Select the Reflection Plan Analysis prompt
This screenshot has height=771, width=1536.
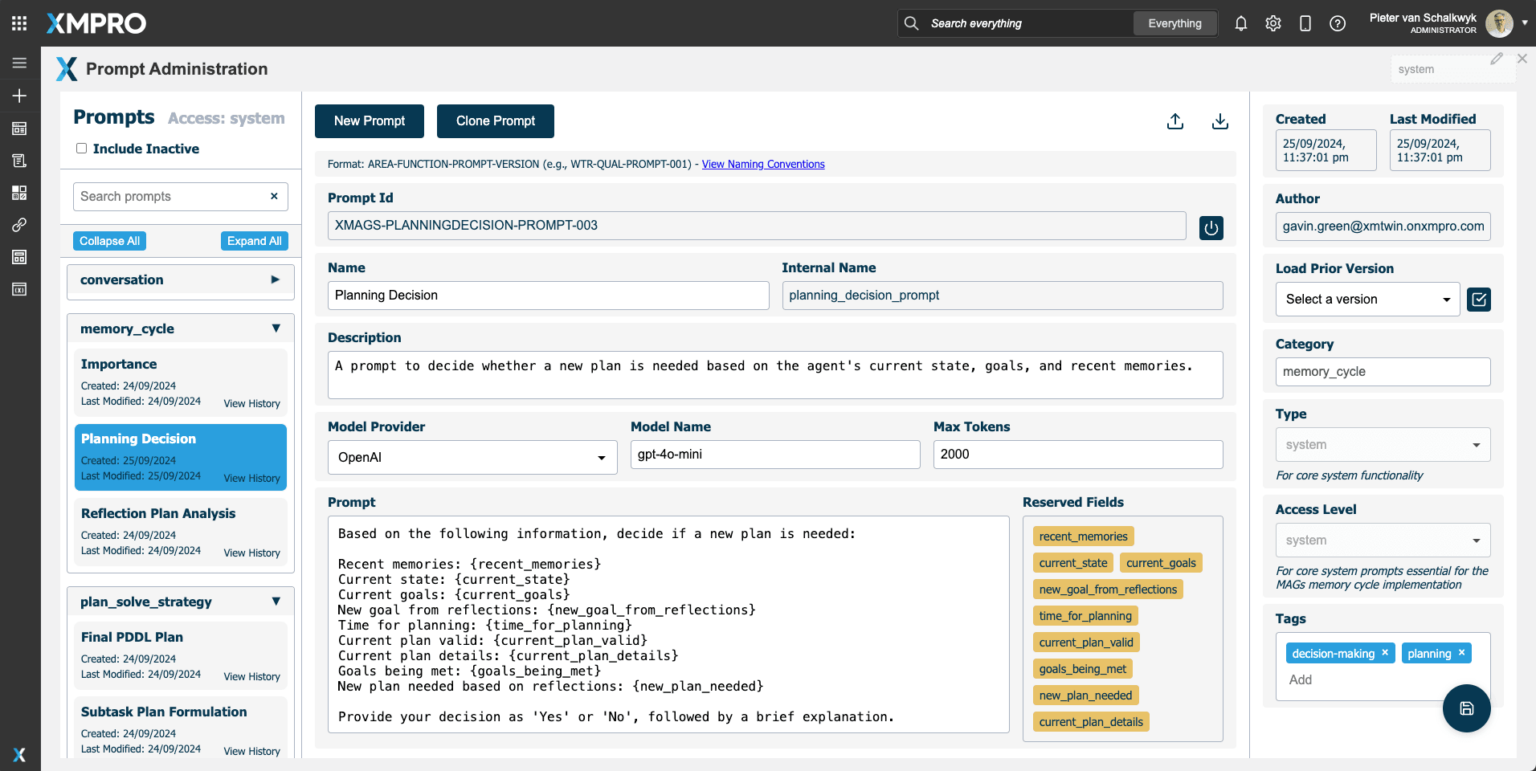[x=158, y=514]
